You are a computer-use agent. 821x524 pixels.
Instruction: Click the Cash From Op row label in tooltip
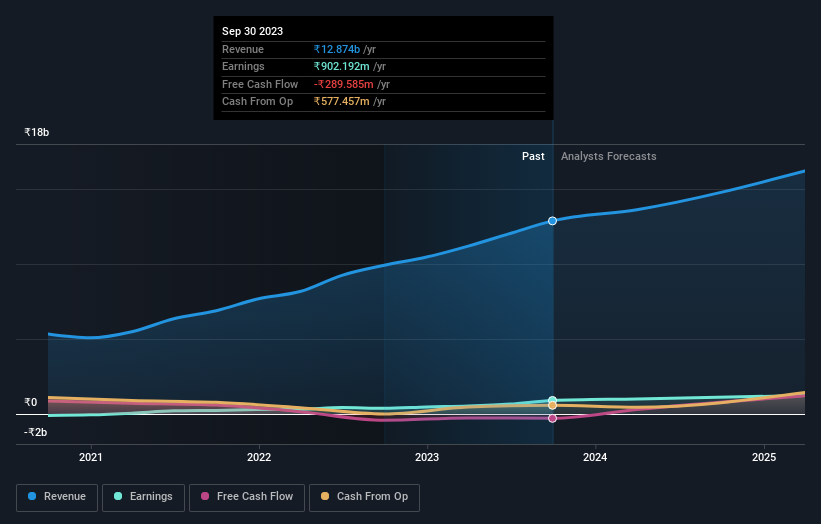click(257, 102)
